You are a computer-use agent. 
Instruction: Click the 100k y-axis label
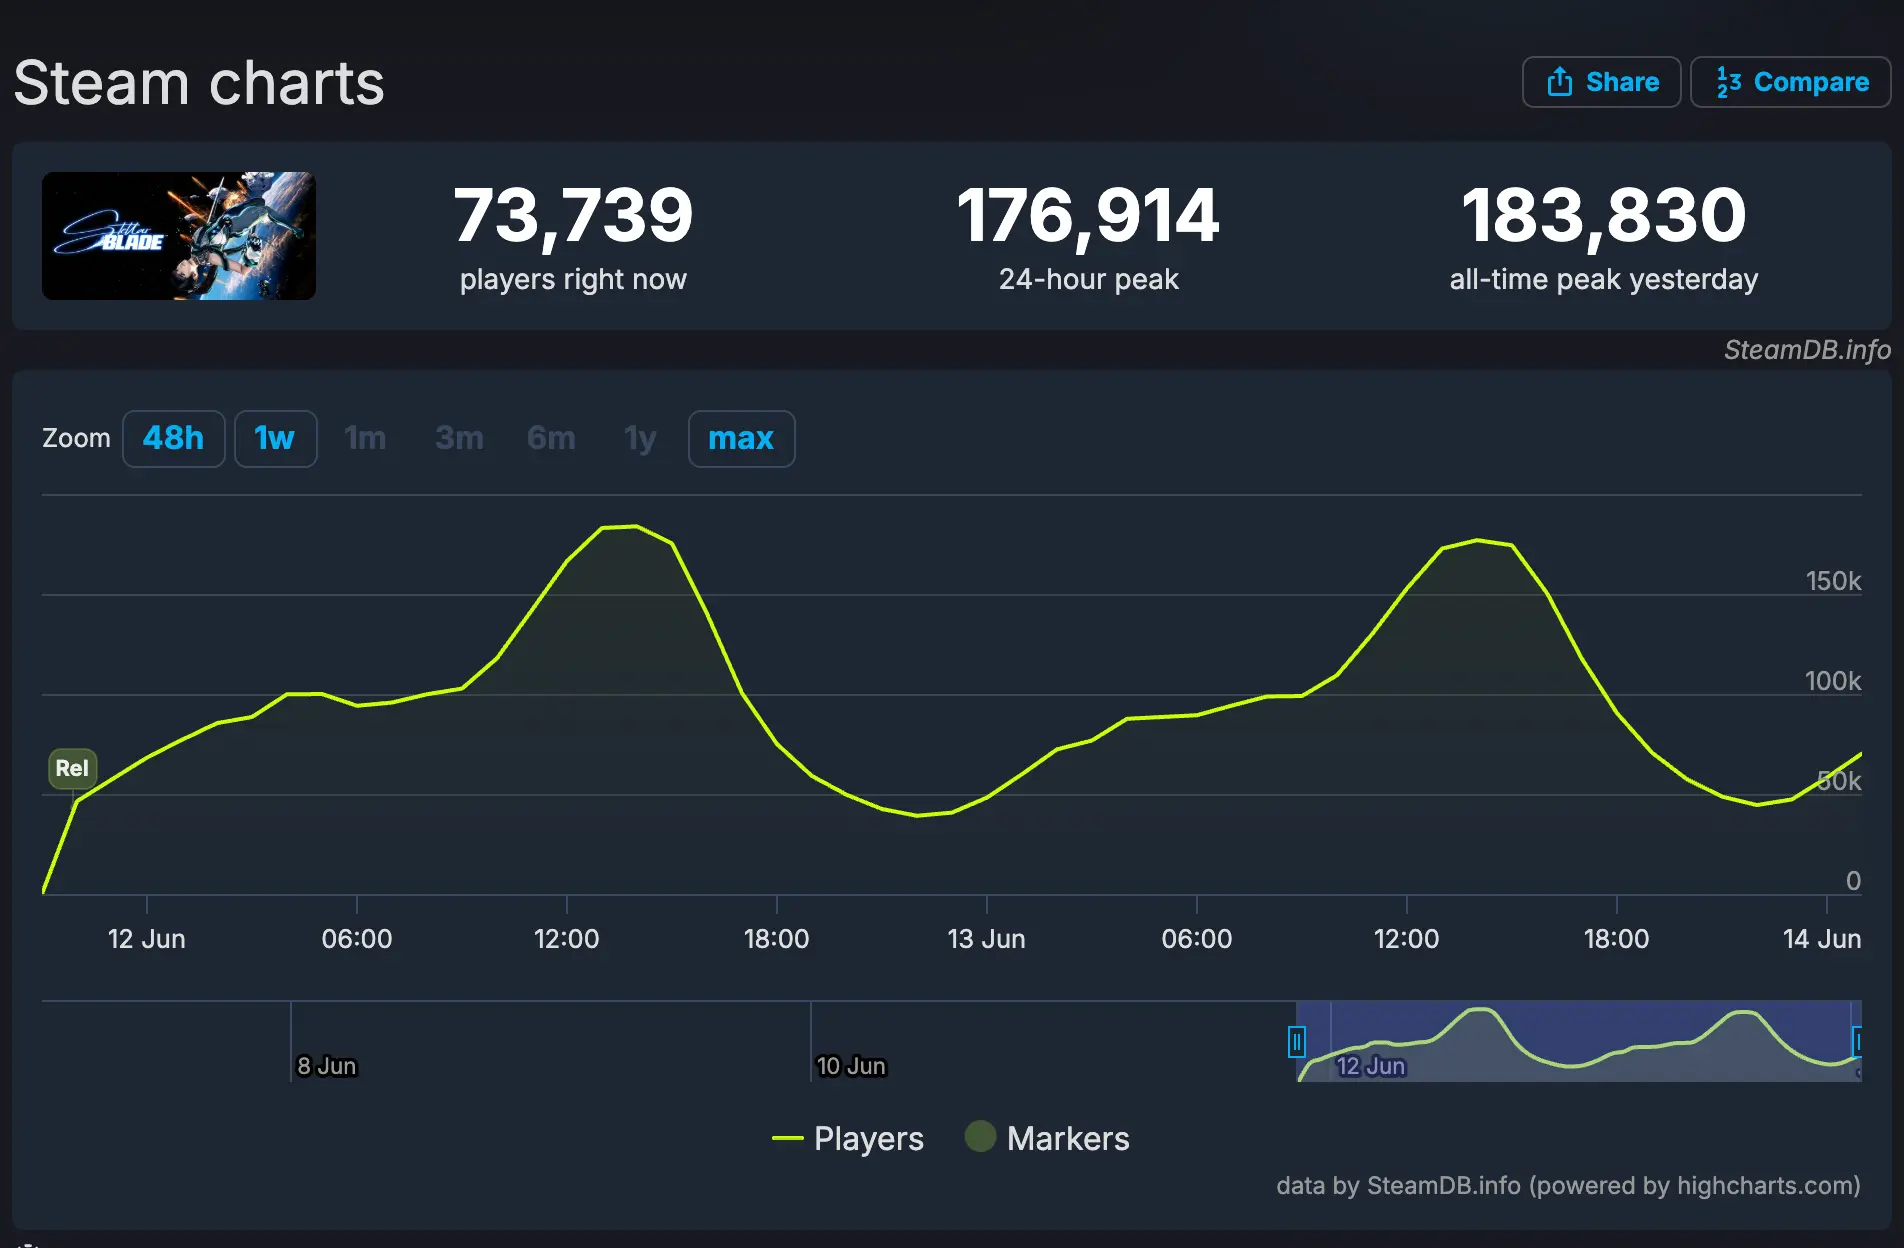click(1833, 681)
